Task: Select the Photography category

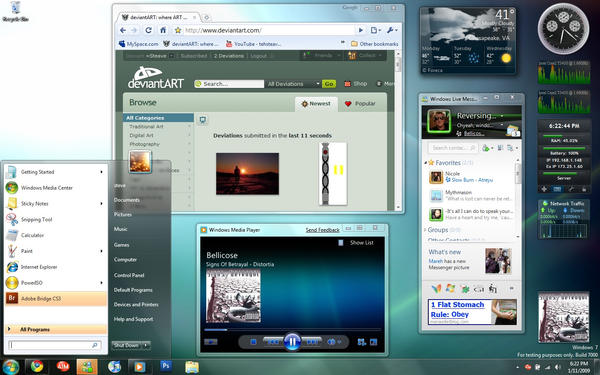Action: point(144,144)
